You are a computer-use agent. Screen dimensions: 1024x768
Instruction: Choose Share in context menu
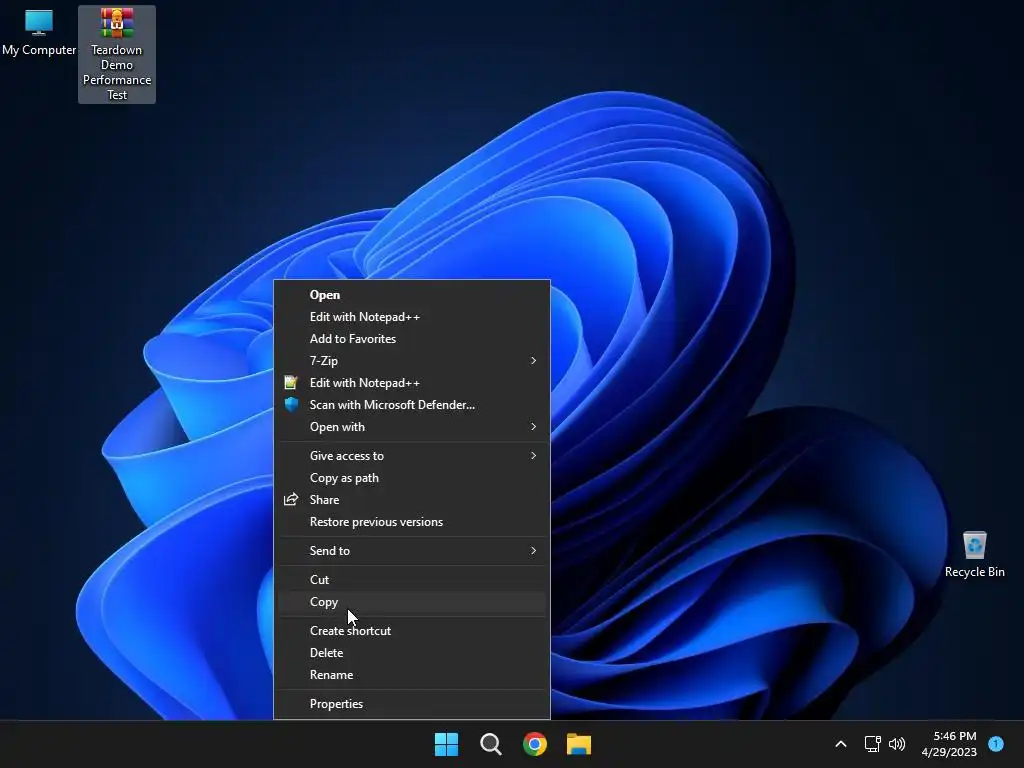tap(412, 500)
